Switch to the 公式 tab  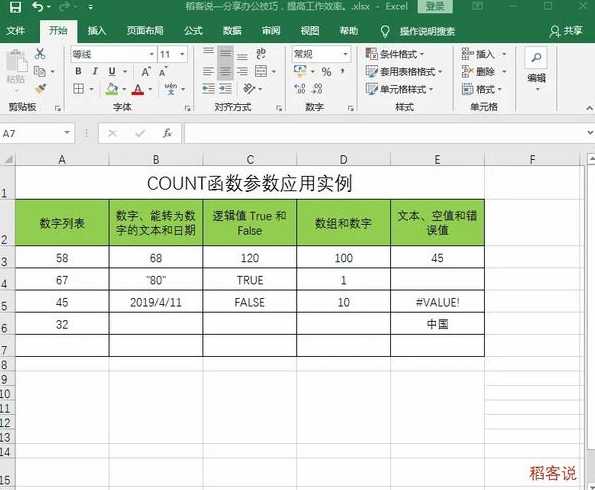pyautogui.click(x=194, y=31)
